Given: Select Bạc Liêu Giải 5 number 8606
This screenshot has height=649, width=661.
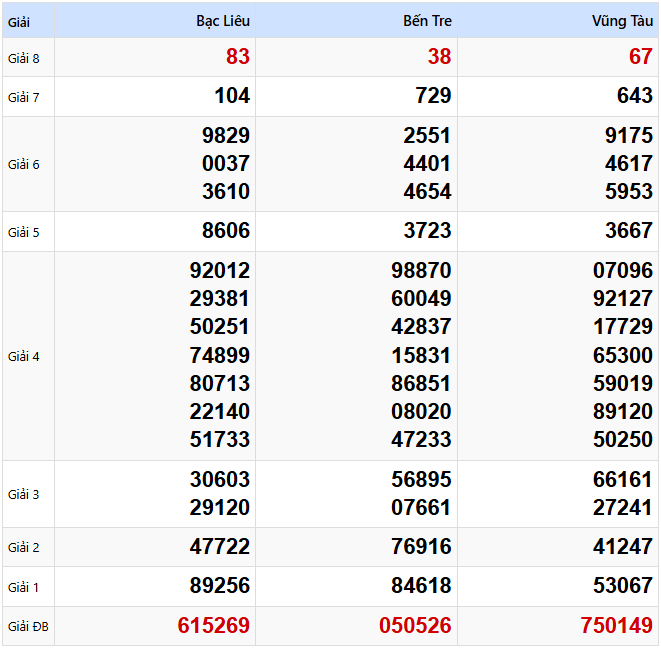Looking at the screenshot, I should pos(226,231).
